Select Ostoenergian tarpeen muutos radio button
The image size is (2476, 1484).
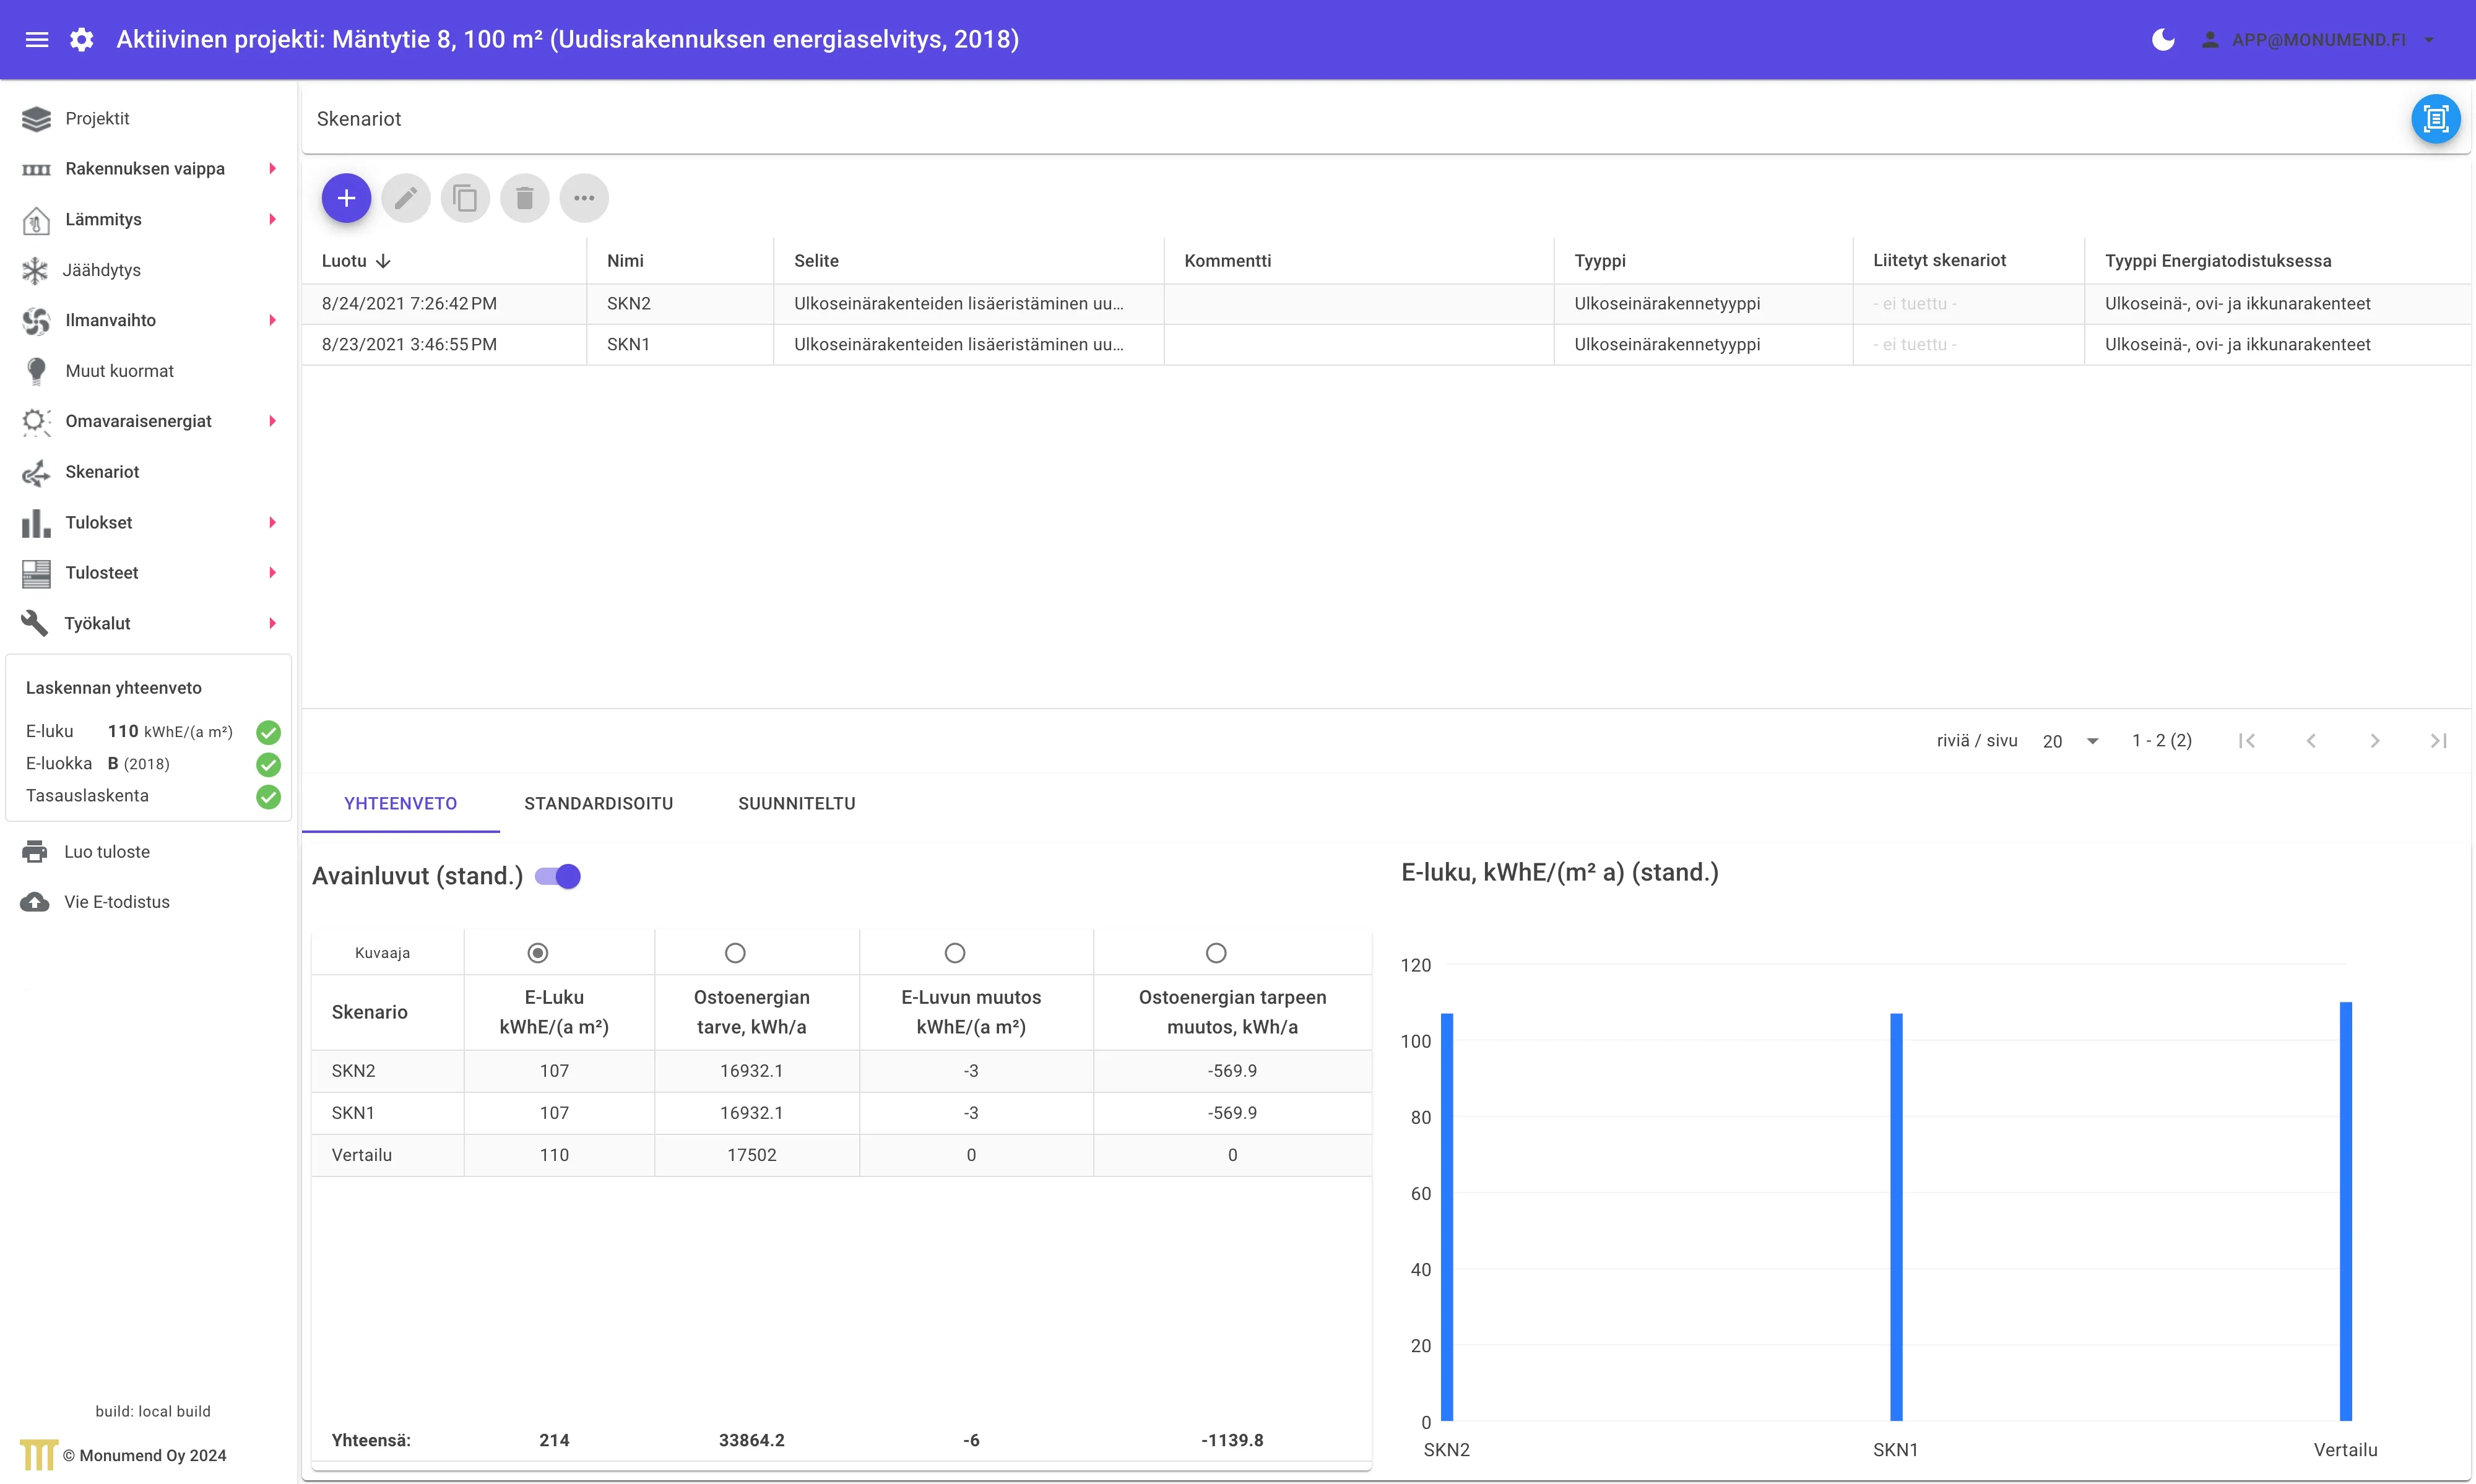1216,953
